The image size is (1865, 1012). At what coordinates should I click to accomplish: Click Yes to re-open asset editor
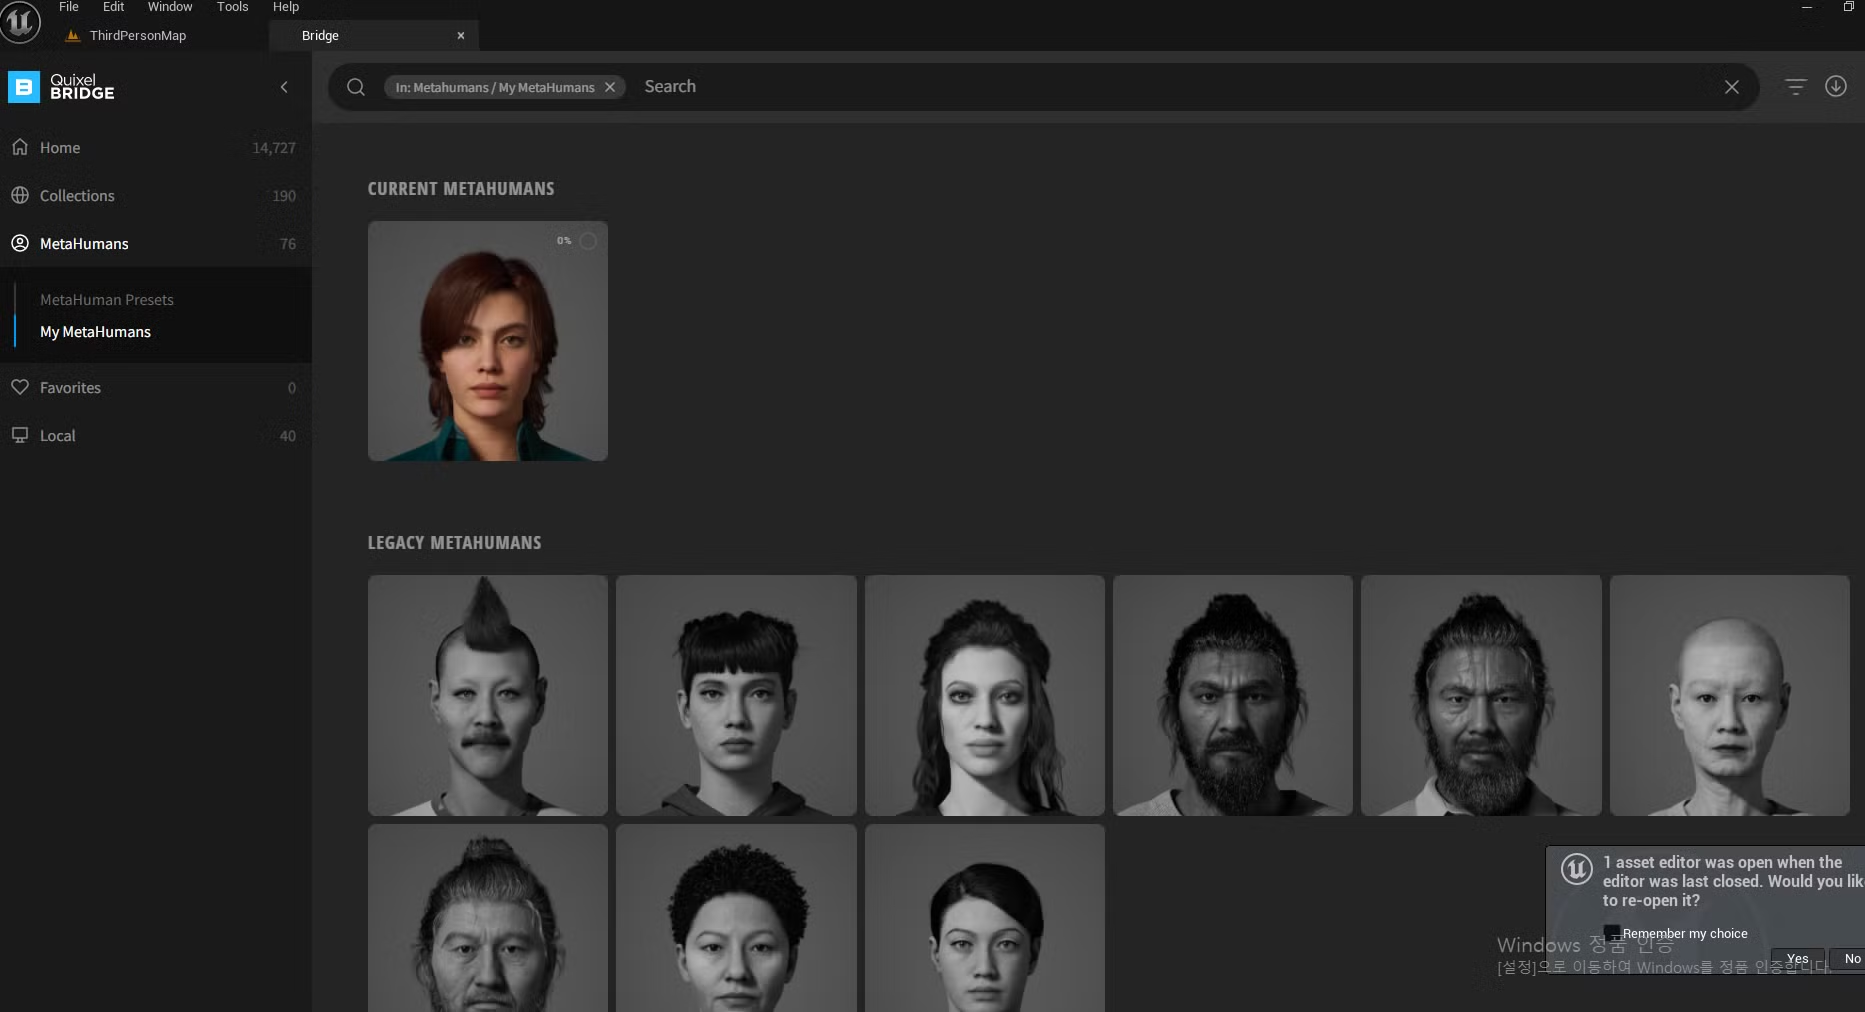coord(1798,959)
